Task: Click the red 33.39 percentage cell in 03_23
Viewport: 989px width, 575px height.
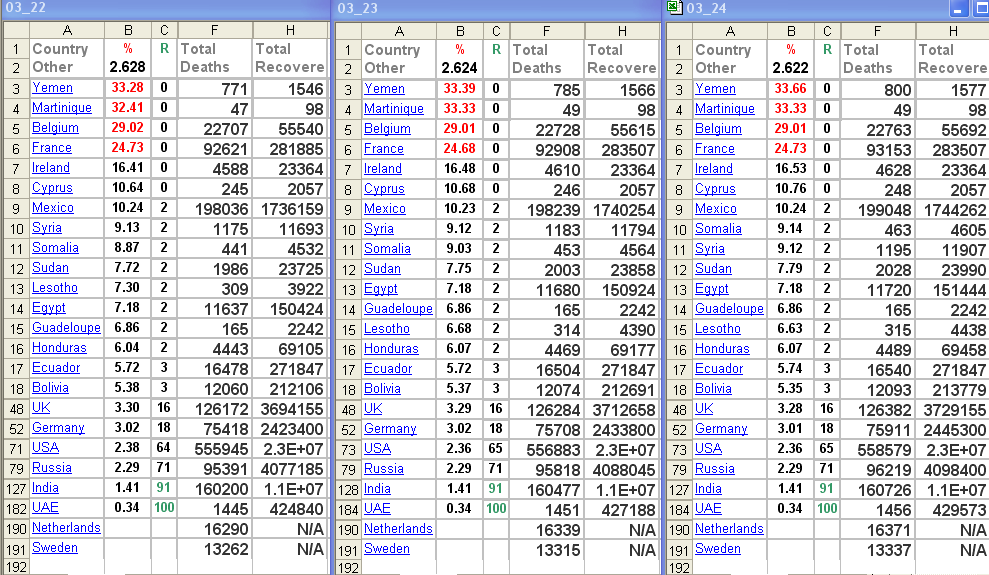Action: [460, 88]
